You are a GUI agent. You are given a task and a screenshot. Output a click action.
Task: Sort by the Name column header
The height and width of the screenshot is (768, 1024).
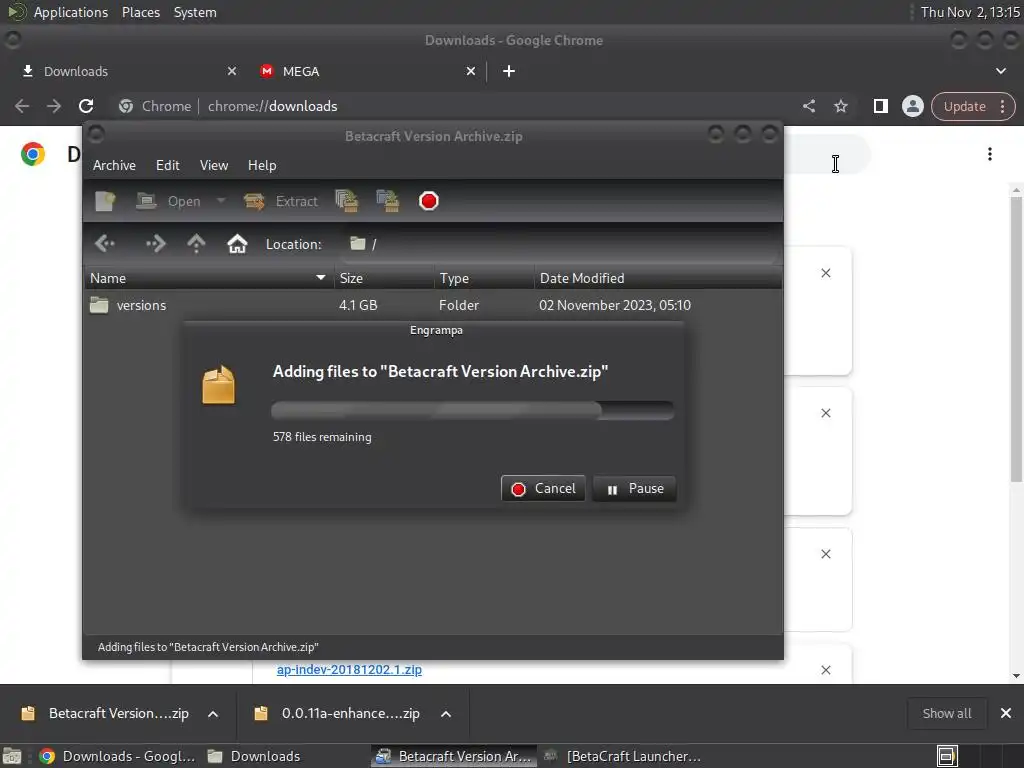209,278
